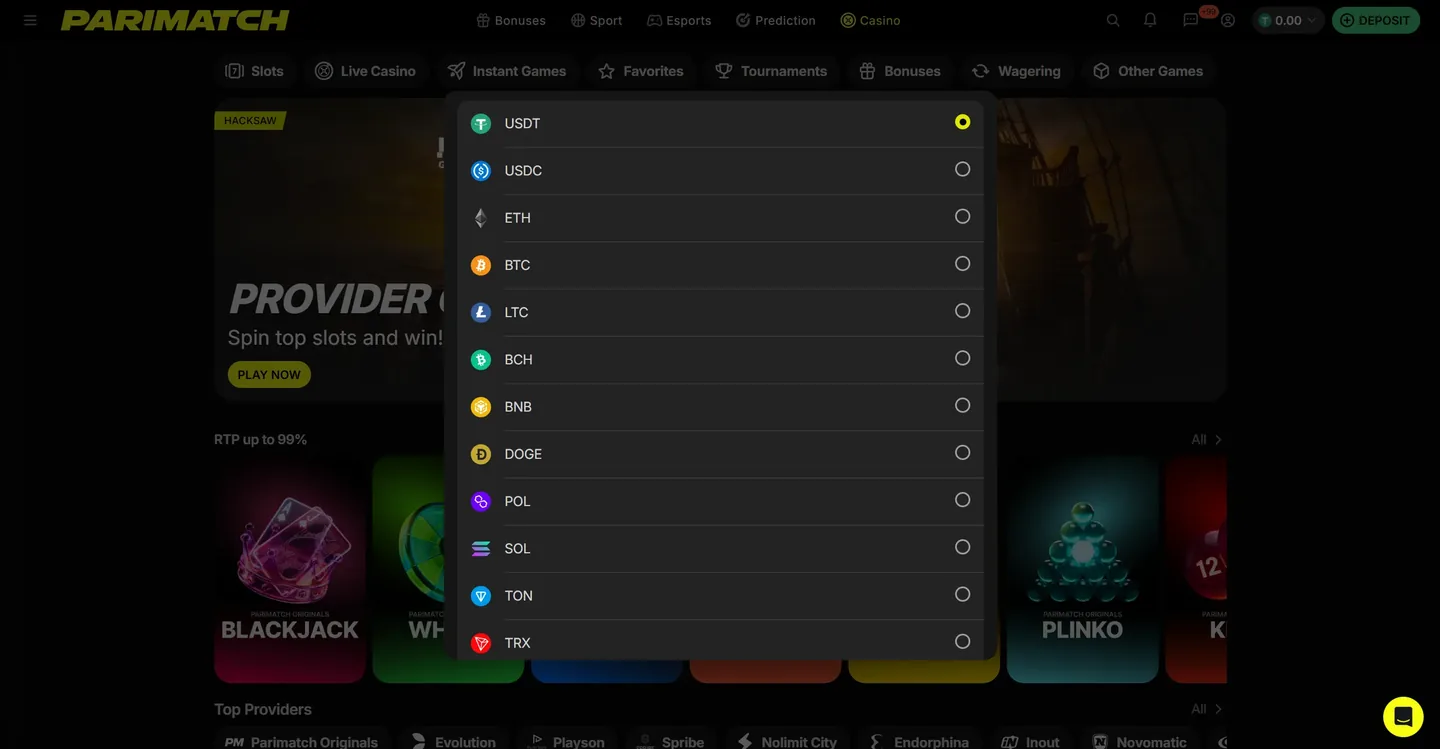Viewport: 1440px width, 749px height.
Task: Collapse the 0.00 balance currency dropdown
Action: [x=1288, y=20]
